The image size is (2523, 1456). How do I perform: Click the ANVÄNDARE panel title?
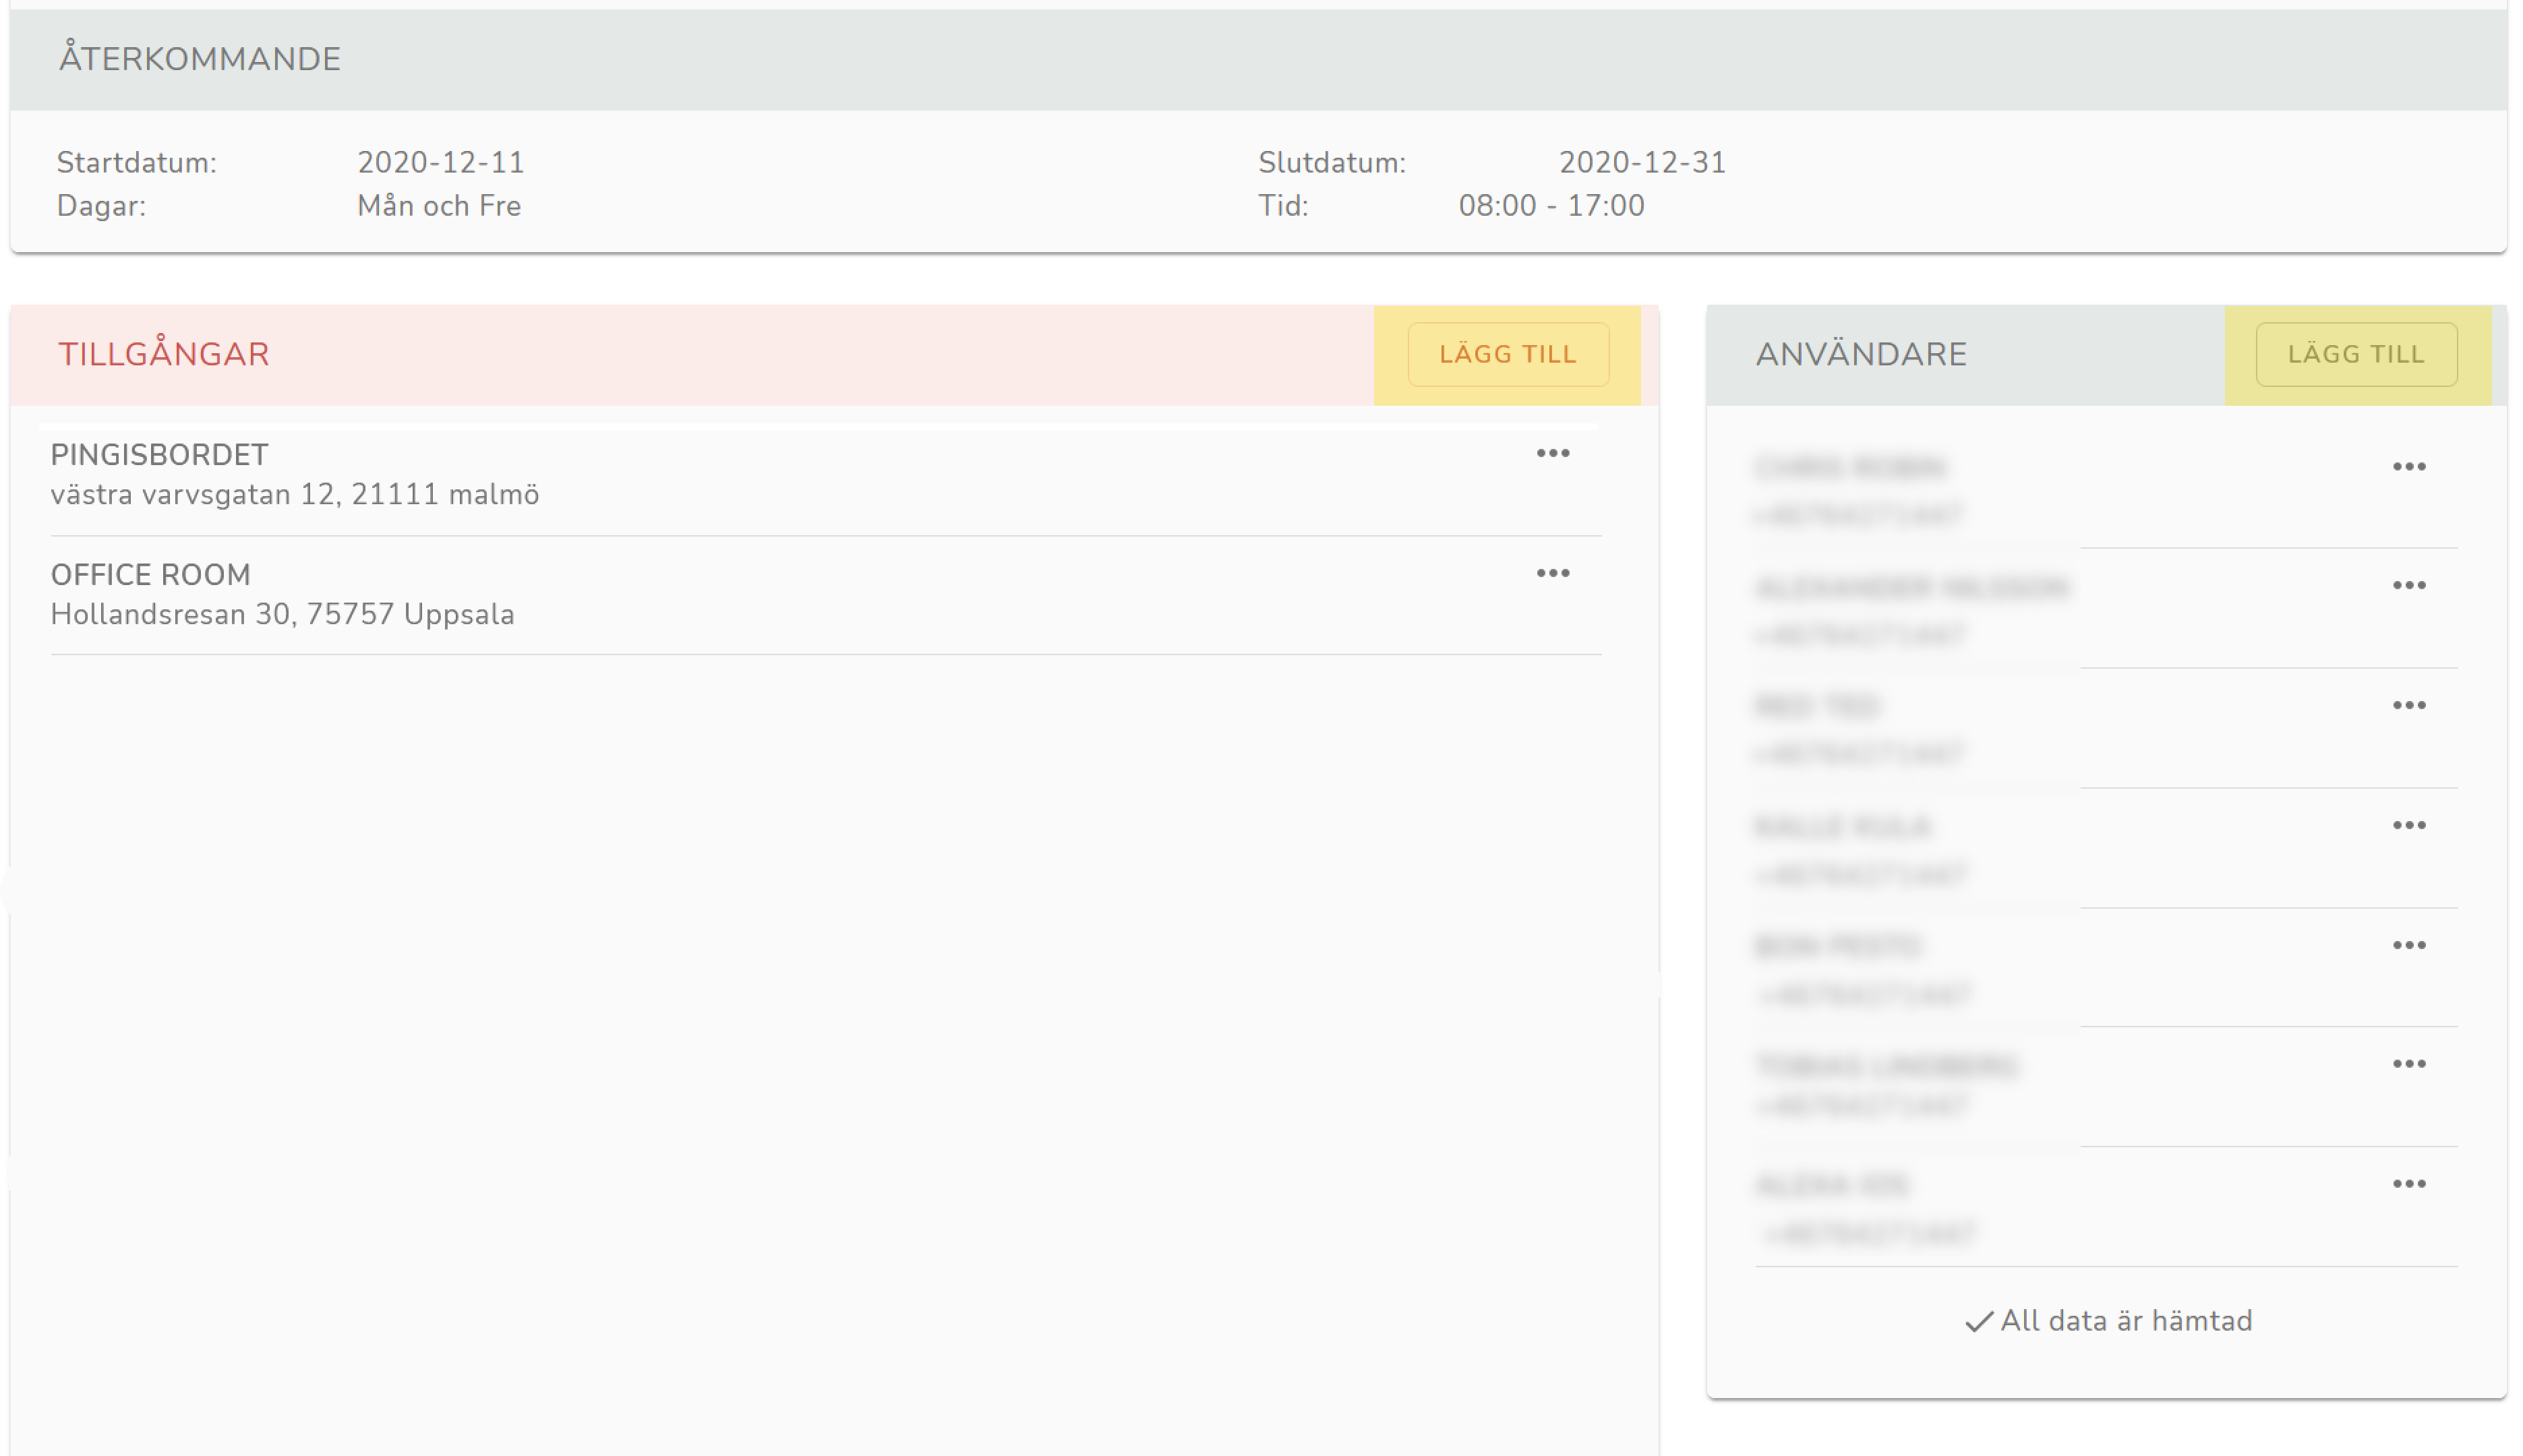(1861, 354)
